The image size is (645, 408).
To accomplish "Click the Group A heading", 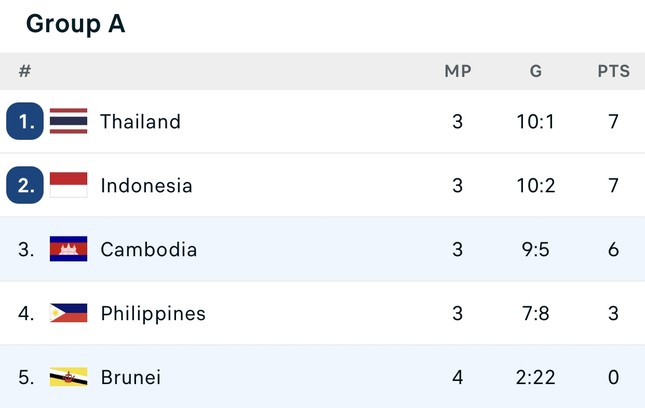I will 75,24.
